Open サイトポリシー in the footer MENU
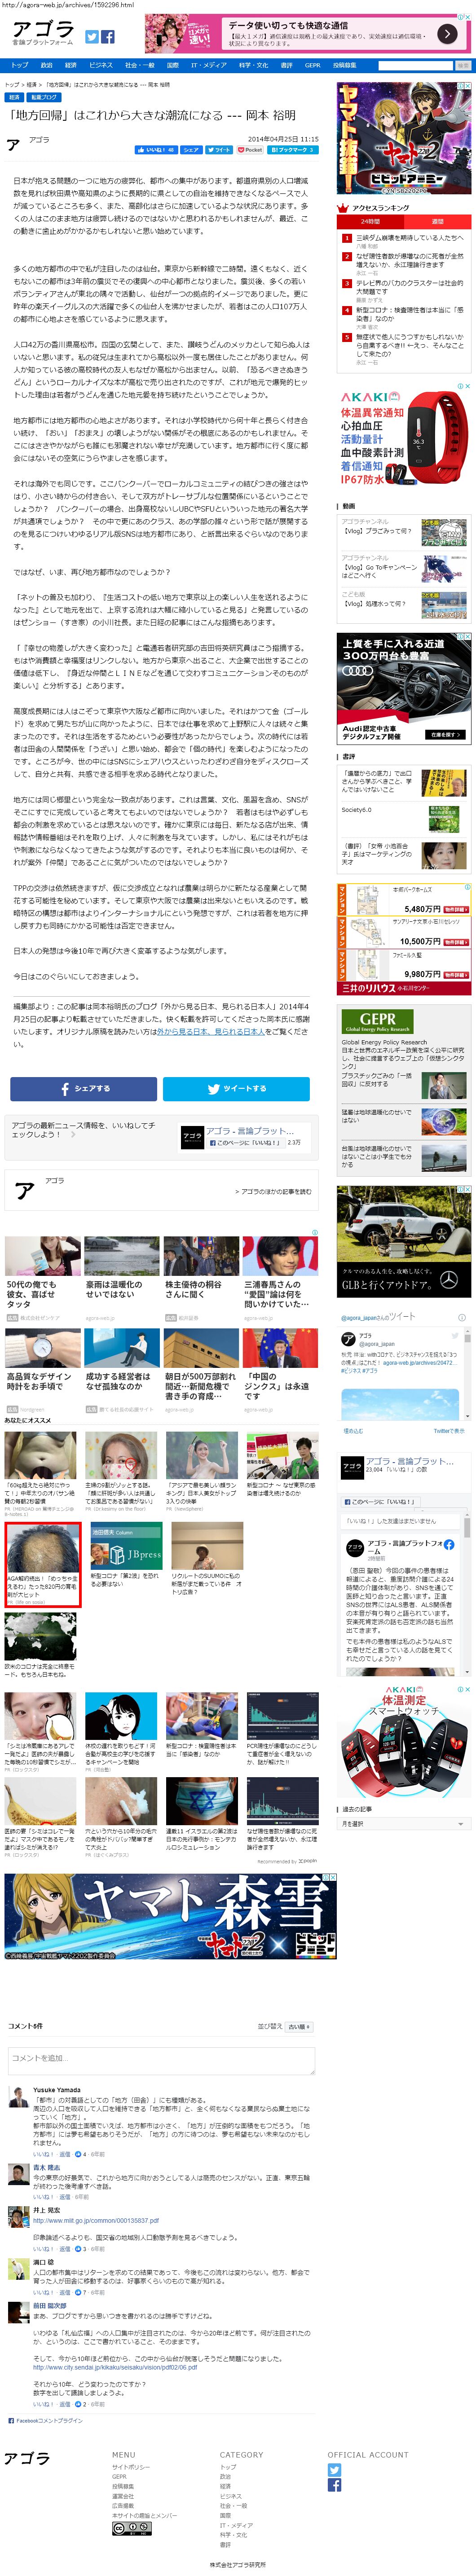Image resolution: width=476 pixels, height=2576 pixels. [131, 2467]
